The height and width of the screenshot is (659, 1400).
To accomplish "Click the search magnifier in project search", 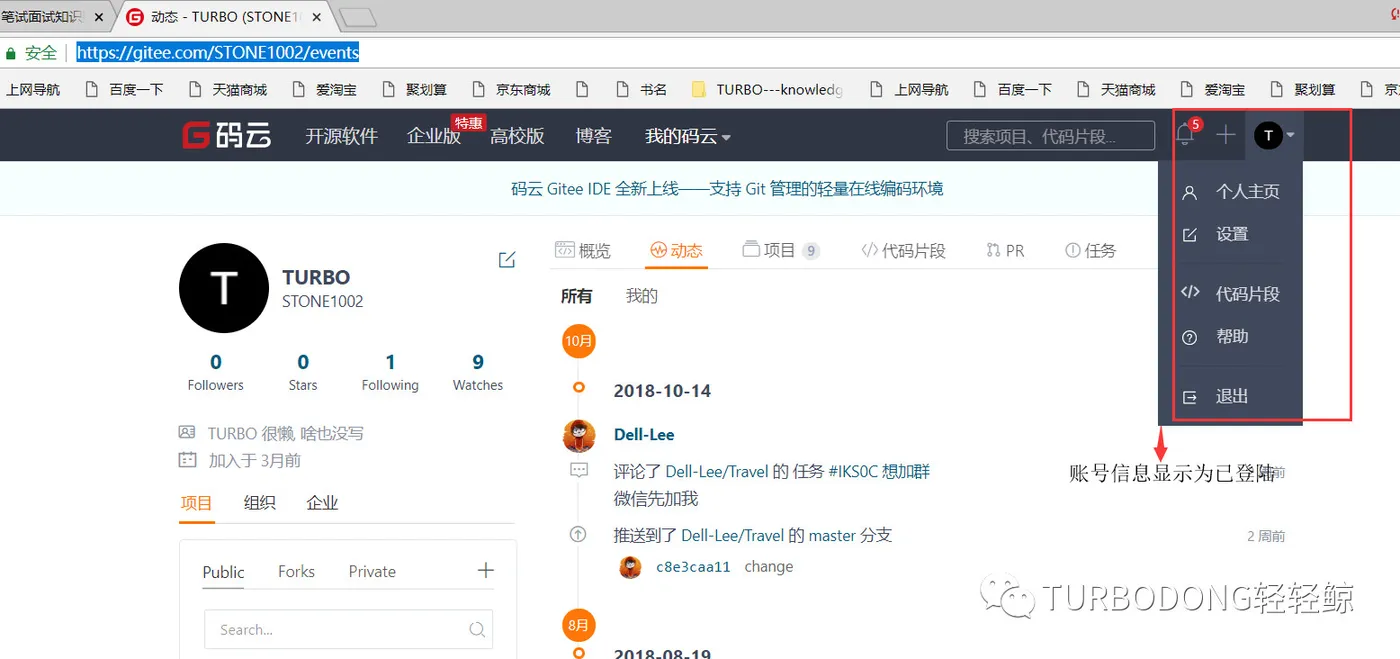I will tap(477, 630).
